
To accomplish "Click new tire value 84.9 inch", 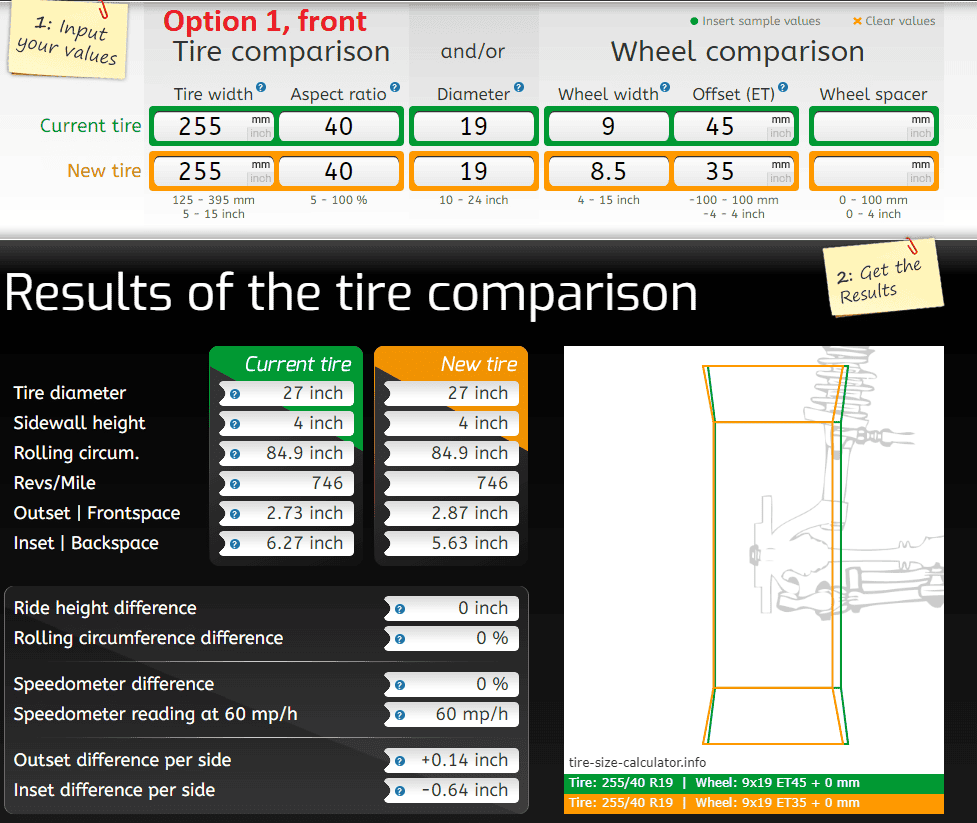I will click(x=452, y=454).
